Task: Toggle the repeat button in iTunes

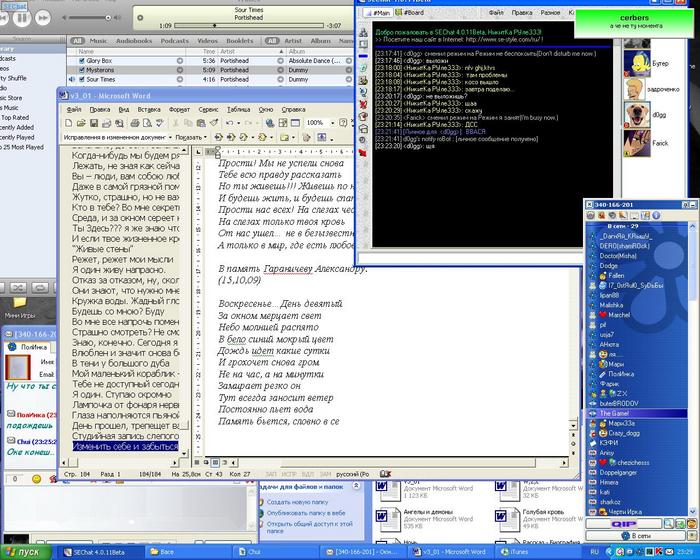Action: (x=40, y=288)
